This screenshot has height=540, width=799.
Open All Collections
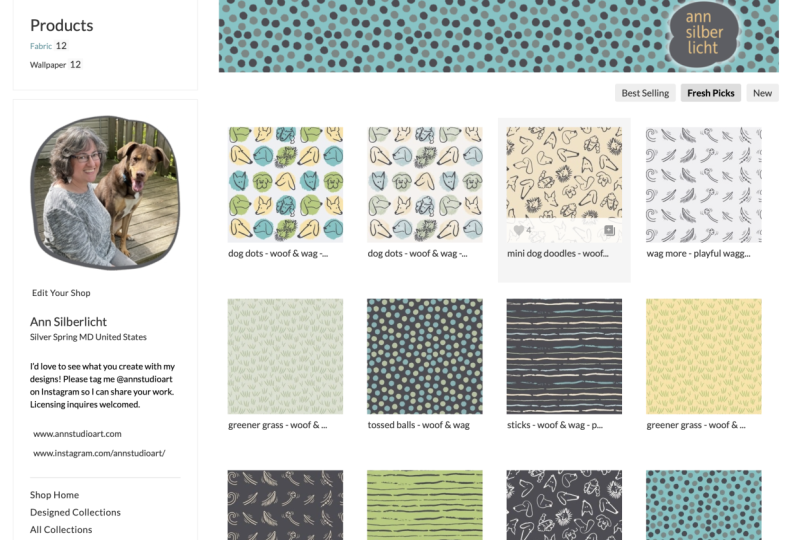coord(61,529)
